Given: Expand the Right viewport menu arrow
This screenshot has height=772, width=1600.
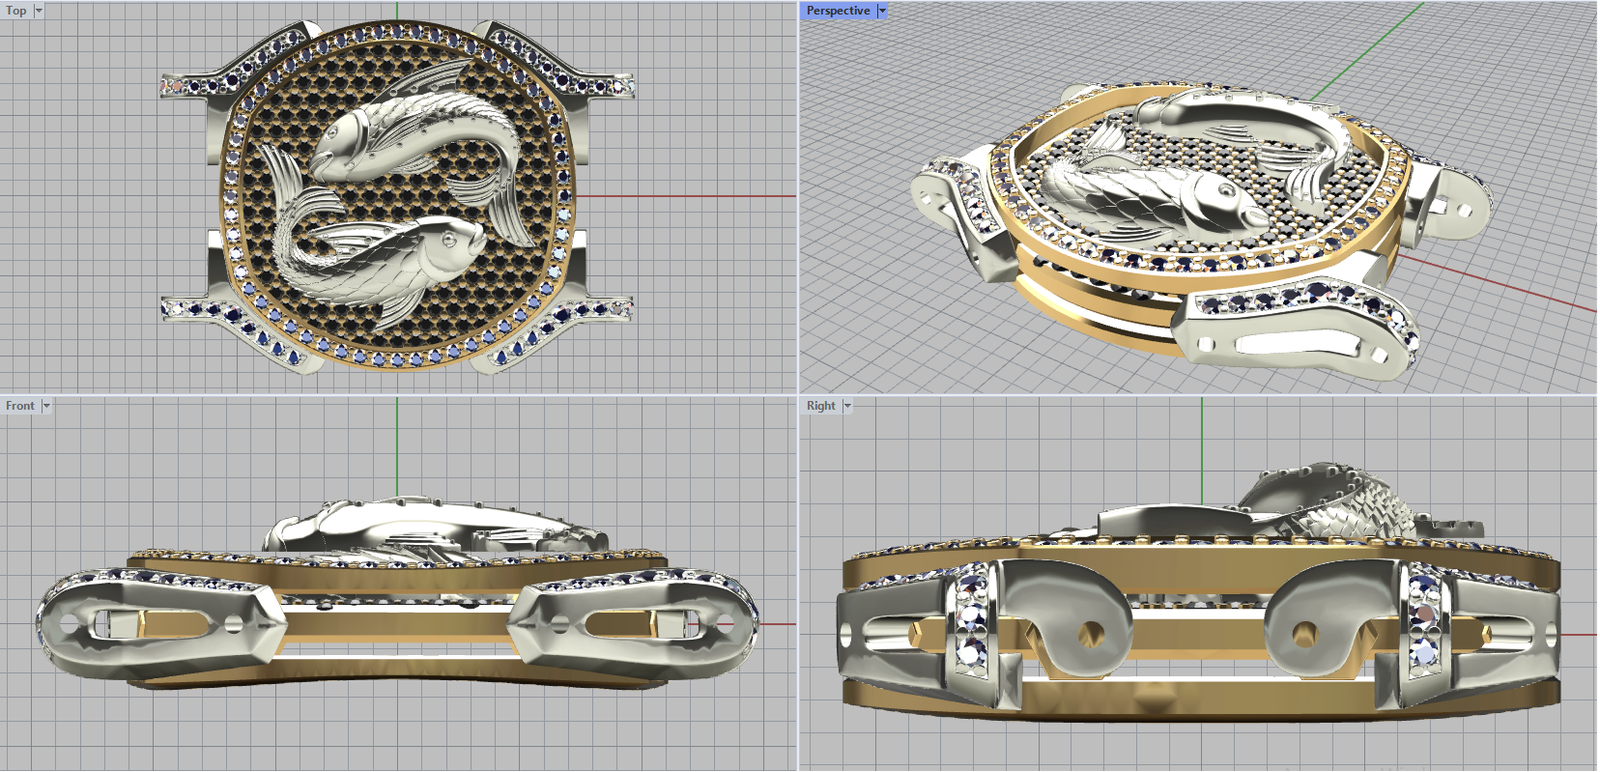Looking at the screenshot, I should [847, 406].
